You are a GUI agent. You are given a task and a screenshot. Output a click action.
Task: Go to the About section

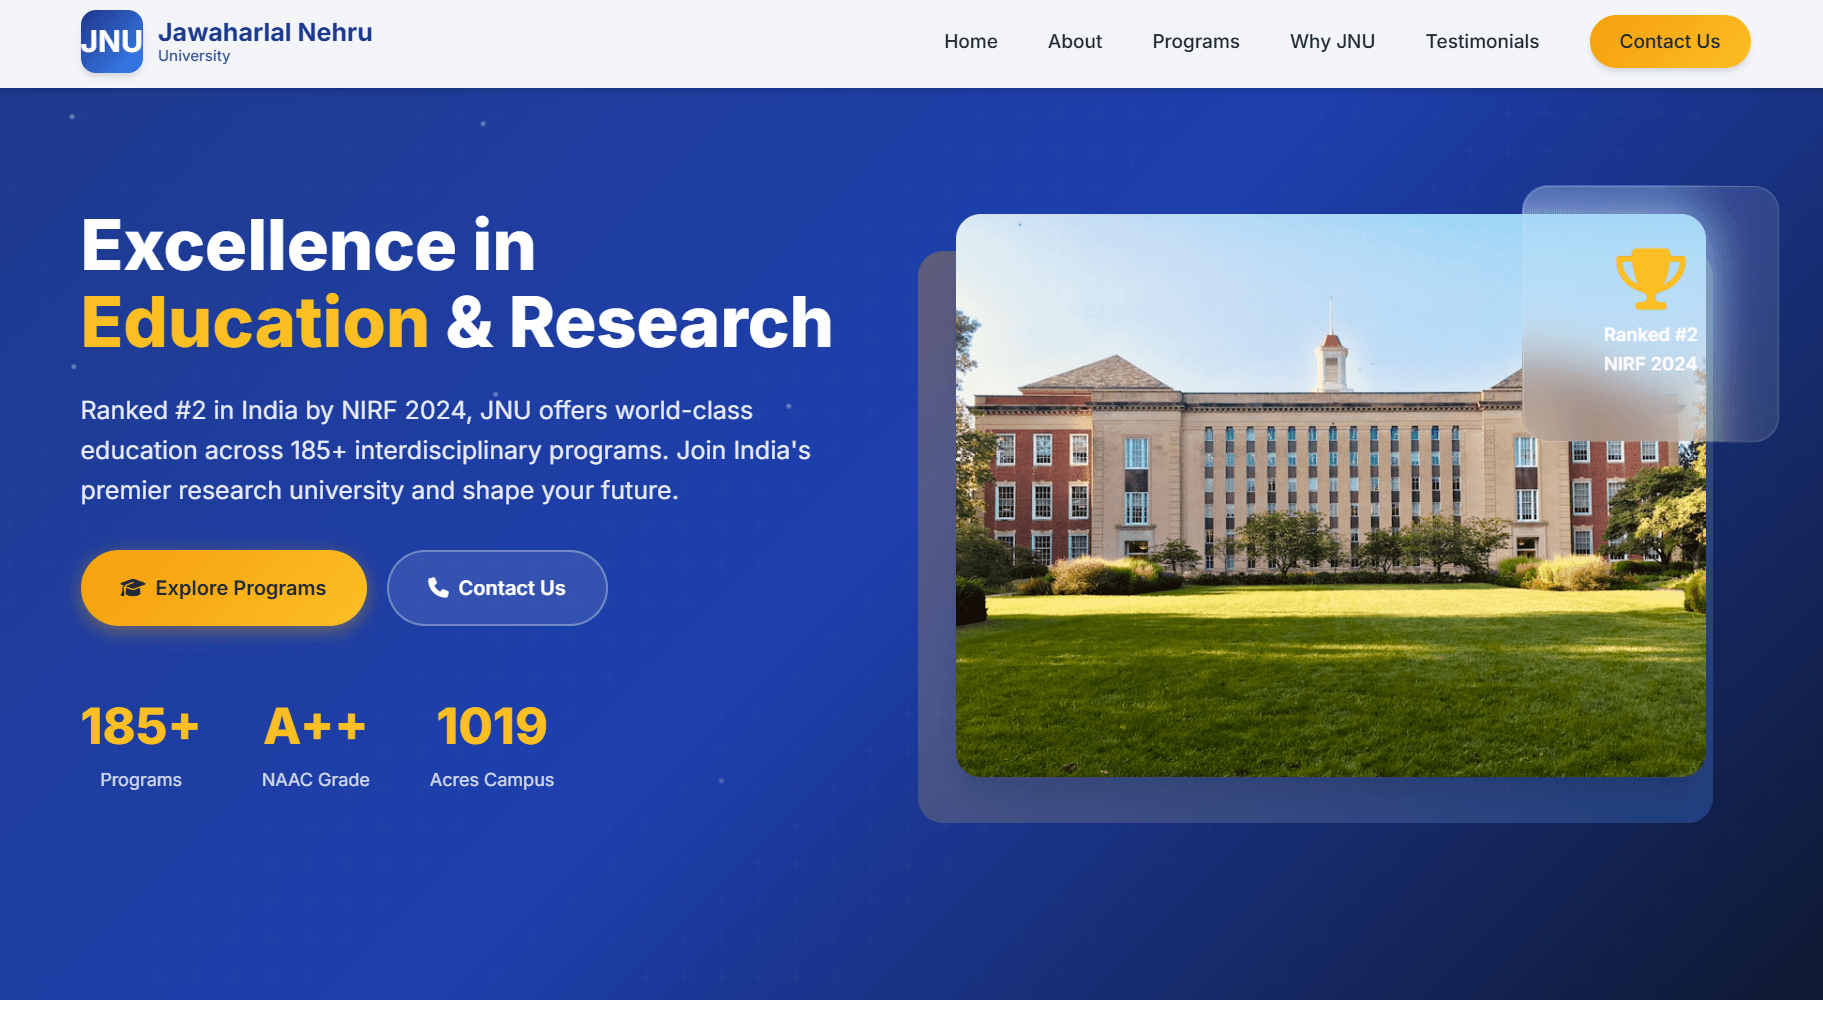[1074, 42]
